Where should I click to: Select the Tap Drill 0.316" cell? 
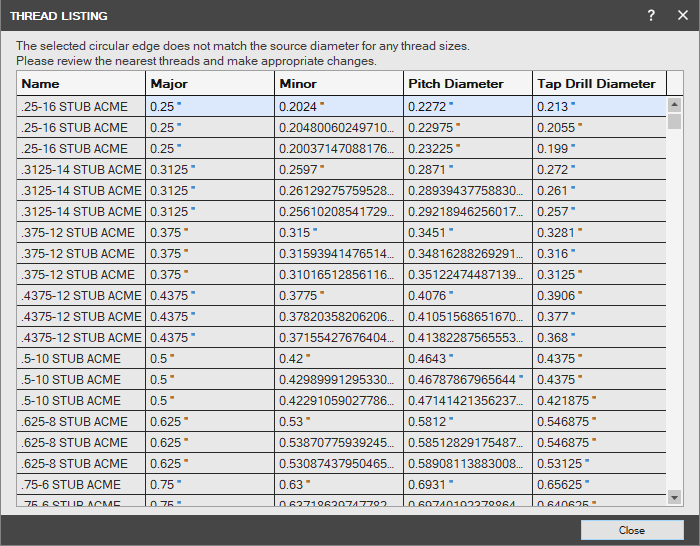(x=600, y=254)
